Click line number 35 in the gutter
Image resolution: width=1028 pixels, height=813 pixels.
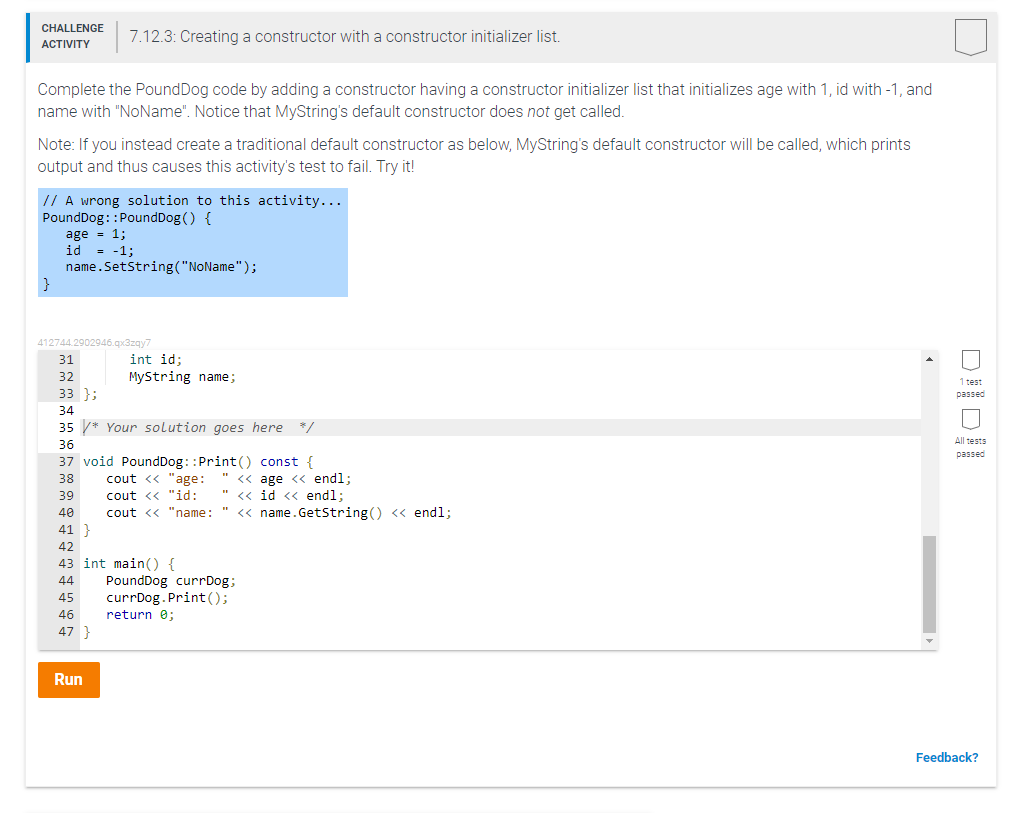click(x=66, y=427)
